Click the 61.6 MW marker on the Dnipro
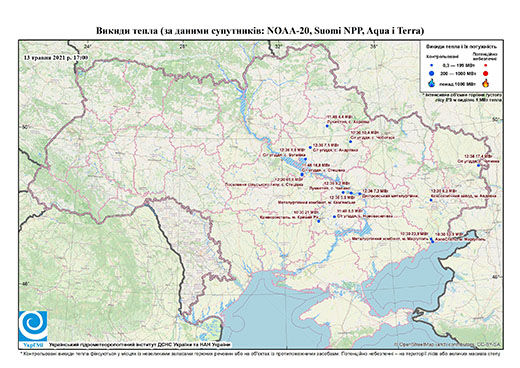Screen dimensions: 520x368 (x=302, y=174)
